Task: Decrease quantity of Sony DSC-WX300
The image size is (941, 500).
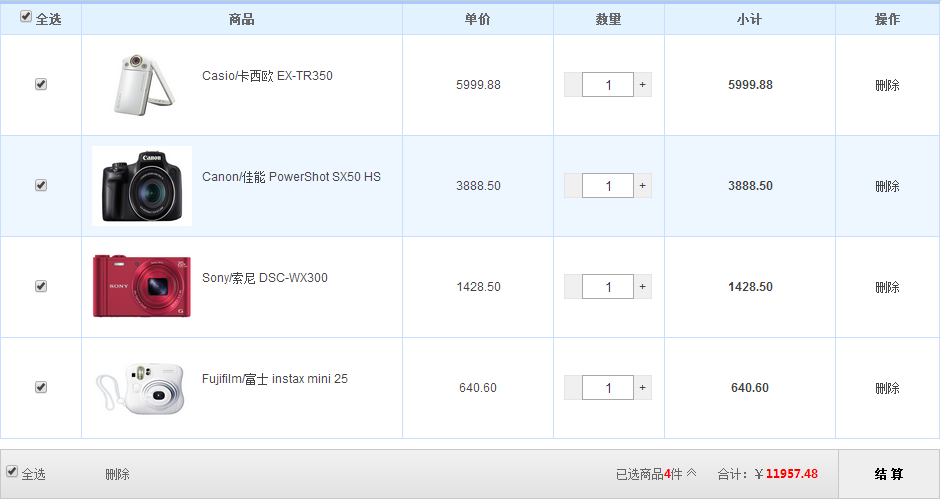Action: (573, 286)
